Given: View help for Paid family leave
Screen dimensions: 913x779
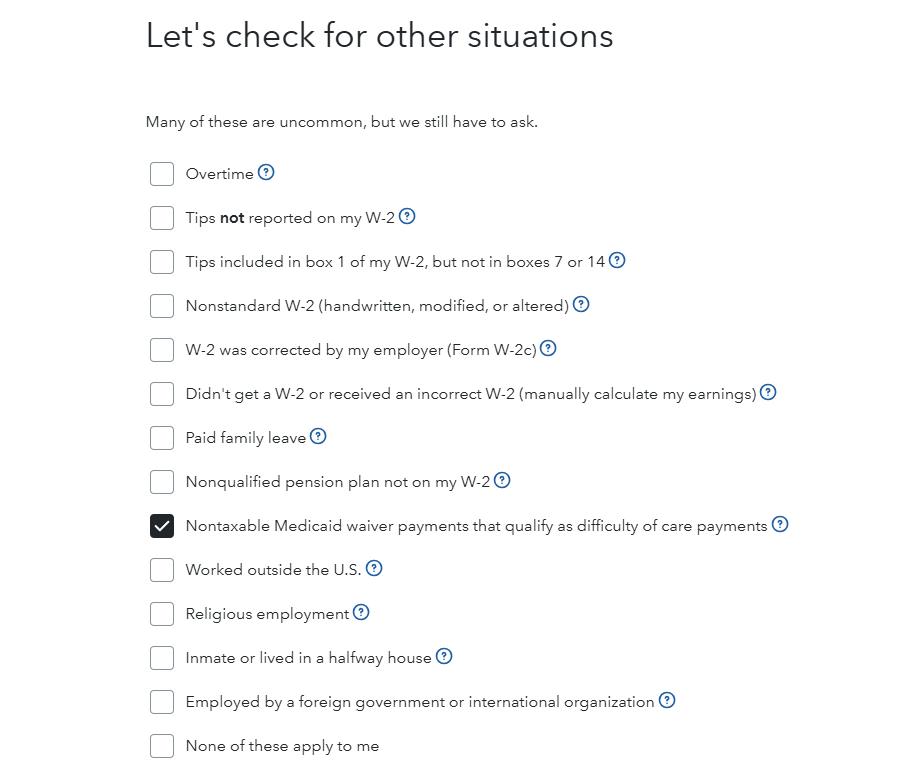Looking at the screenshot, I should point(318,436).
